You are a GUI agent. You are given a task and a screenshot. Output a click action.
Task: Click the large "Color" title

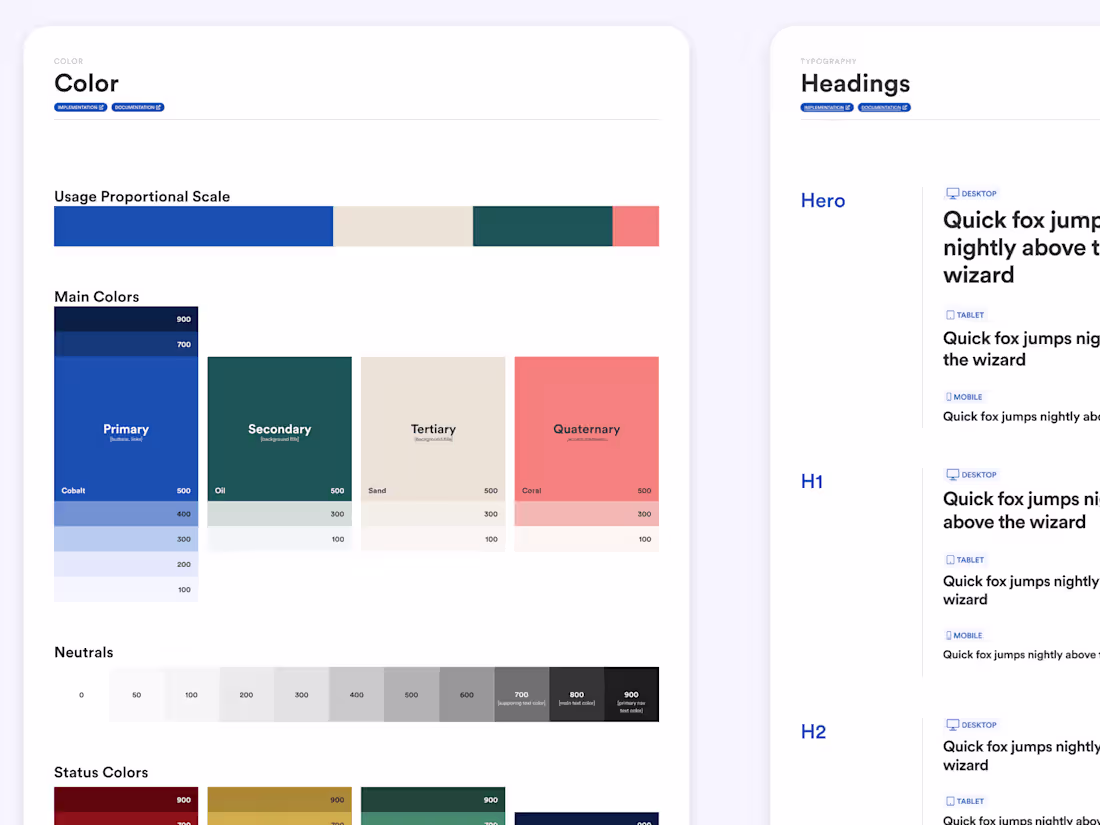[x=86, y=83]
